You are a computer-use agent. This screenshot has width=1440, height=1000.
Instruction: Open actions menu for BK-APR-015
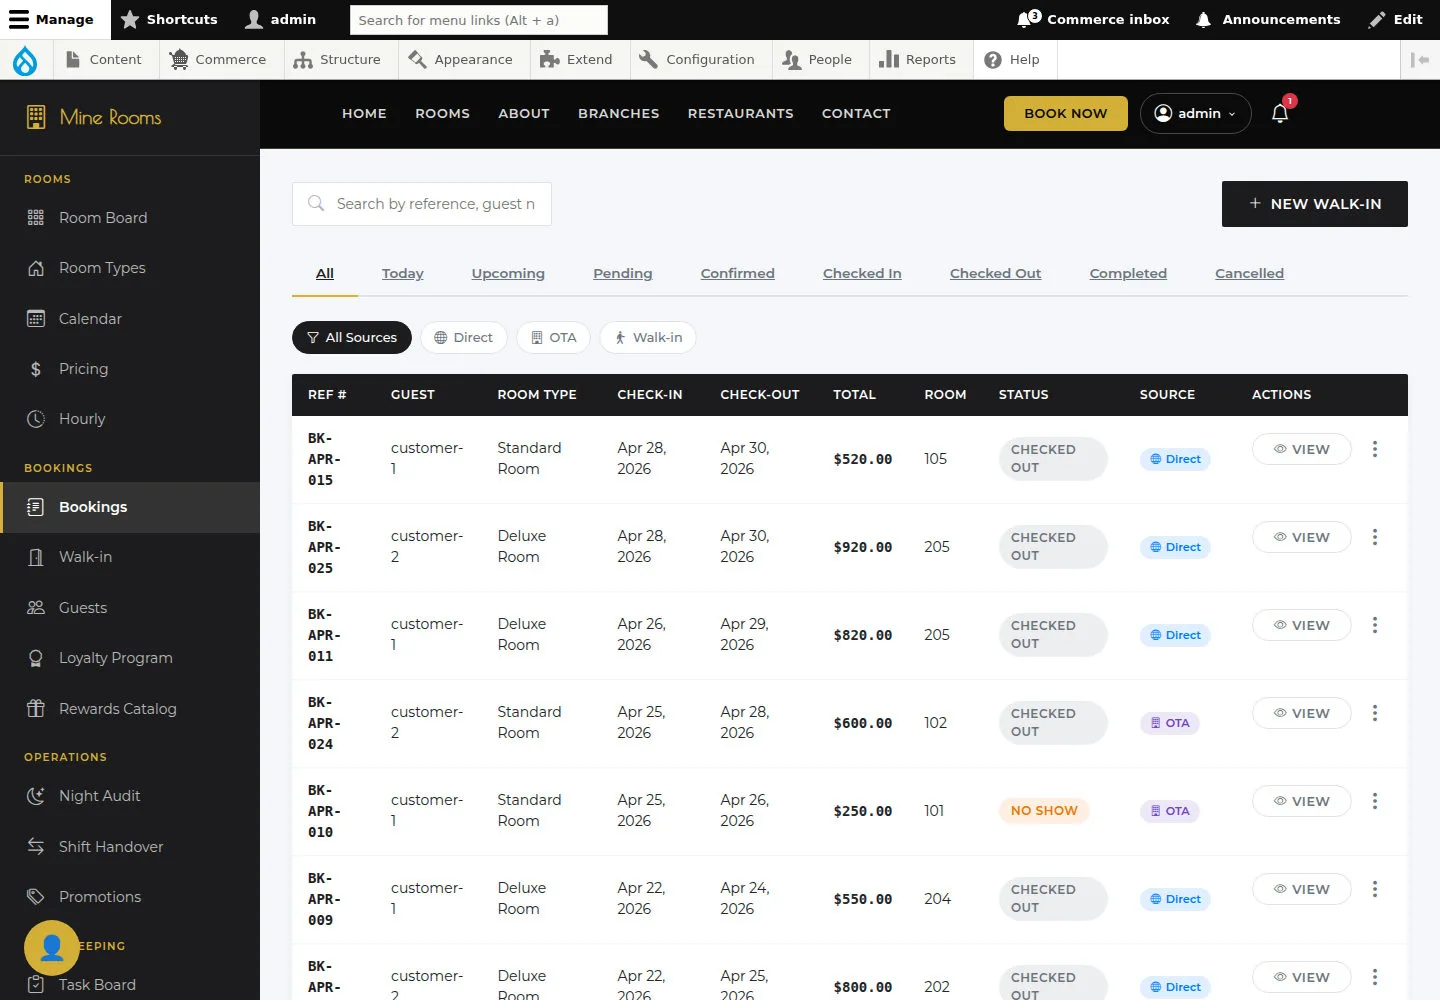click(1375, 450)
